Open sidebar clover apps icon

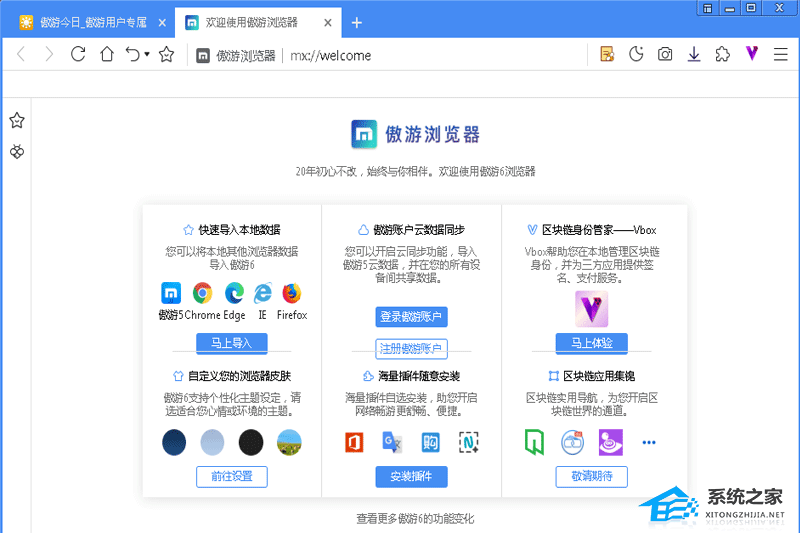[17, 151]
